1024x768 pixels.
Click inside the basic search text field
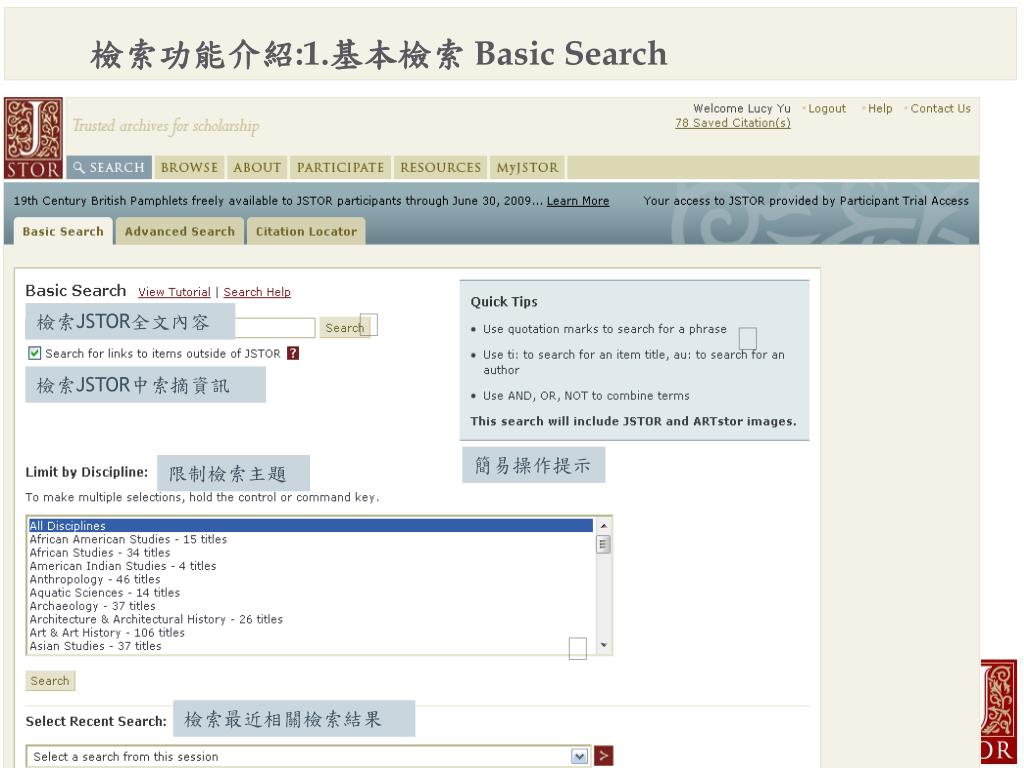click(274, 327)
